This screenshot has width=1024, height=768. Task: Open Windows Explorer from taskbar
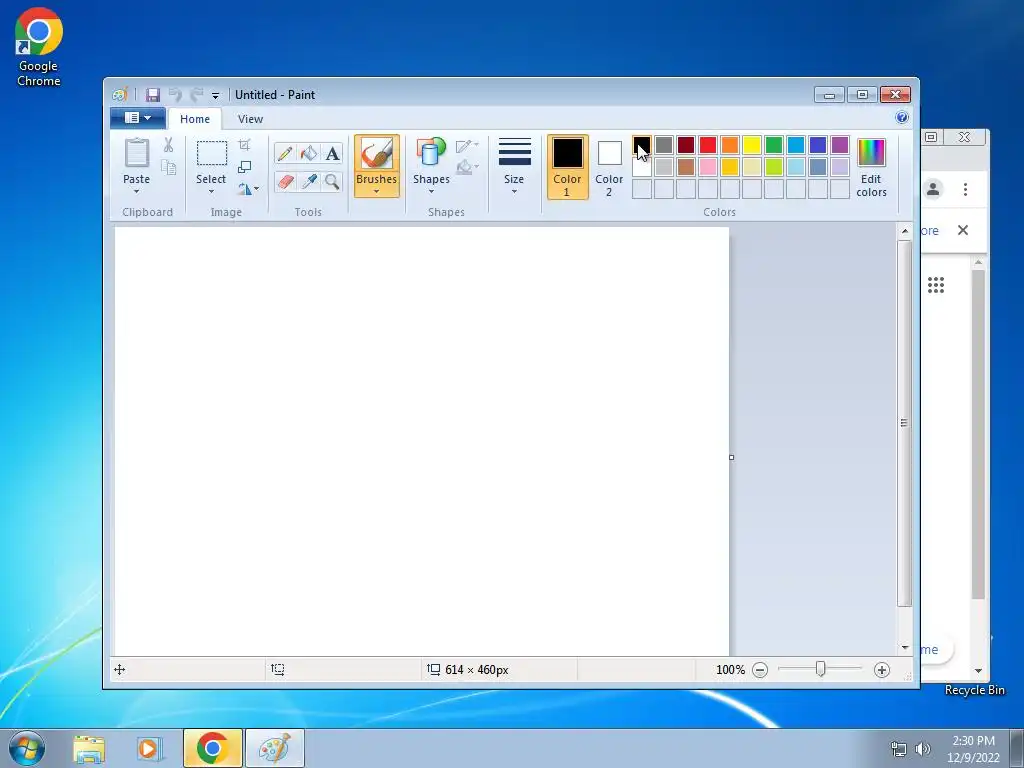[x=89, y=748]
